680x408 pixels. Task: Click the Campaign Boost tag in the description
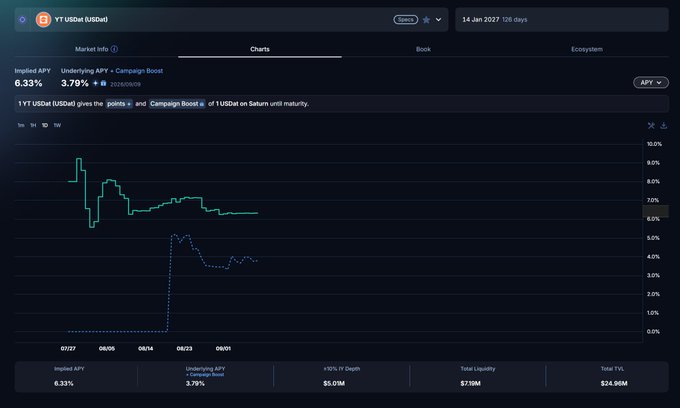click(x=177, y=104)
